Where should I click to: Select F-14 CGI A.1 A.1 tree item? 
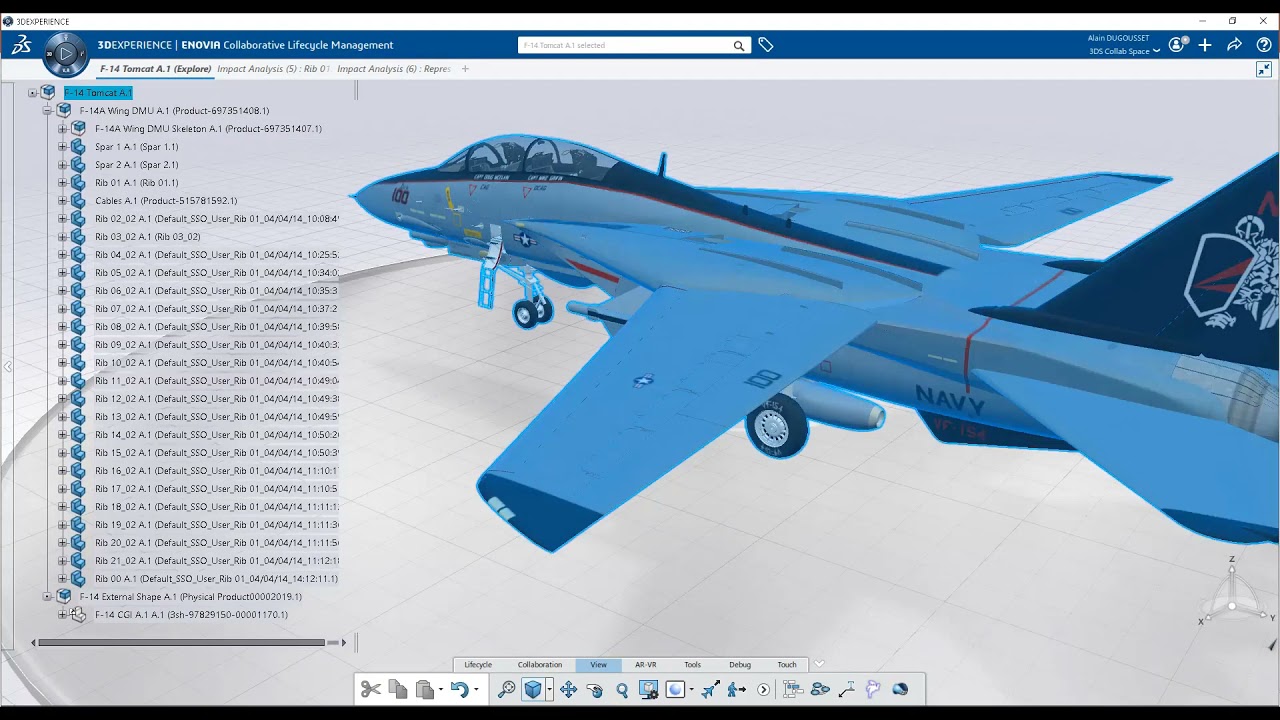(x=191, y=615)
